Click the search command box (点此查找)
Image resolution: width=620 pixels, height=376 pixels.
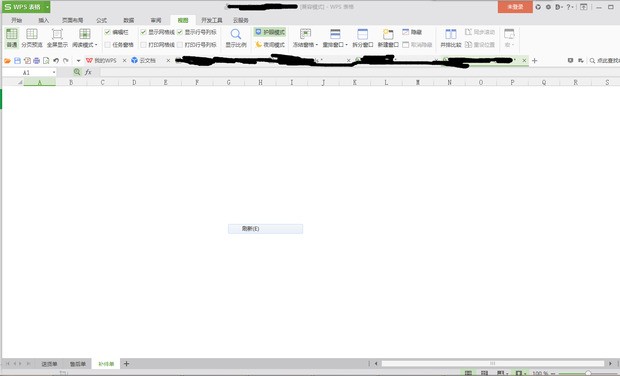(604, 60)
